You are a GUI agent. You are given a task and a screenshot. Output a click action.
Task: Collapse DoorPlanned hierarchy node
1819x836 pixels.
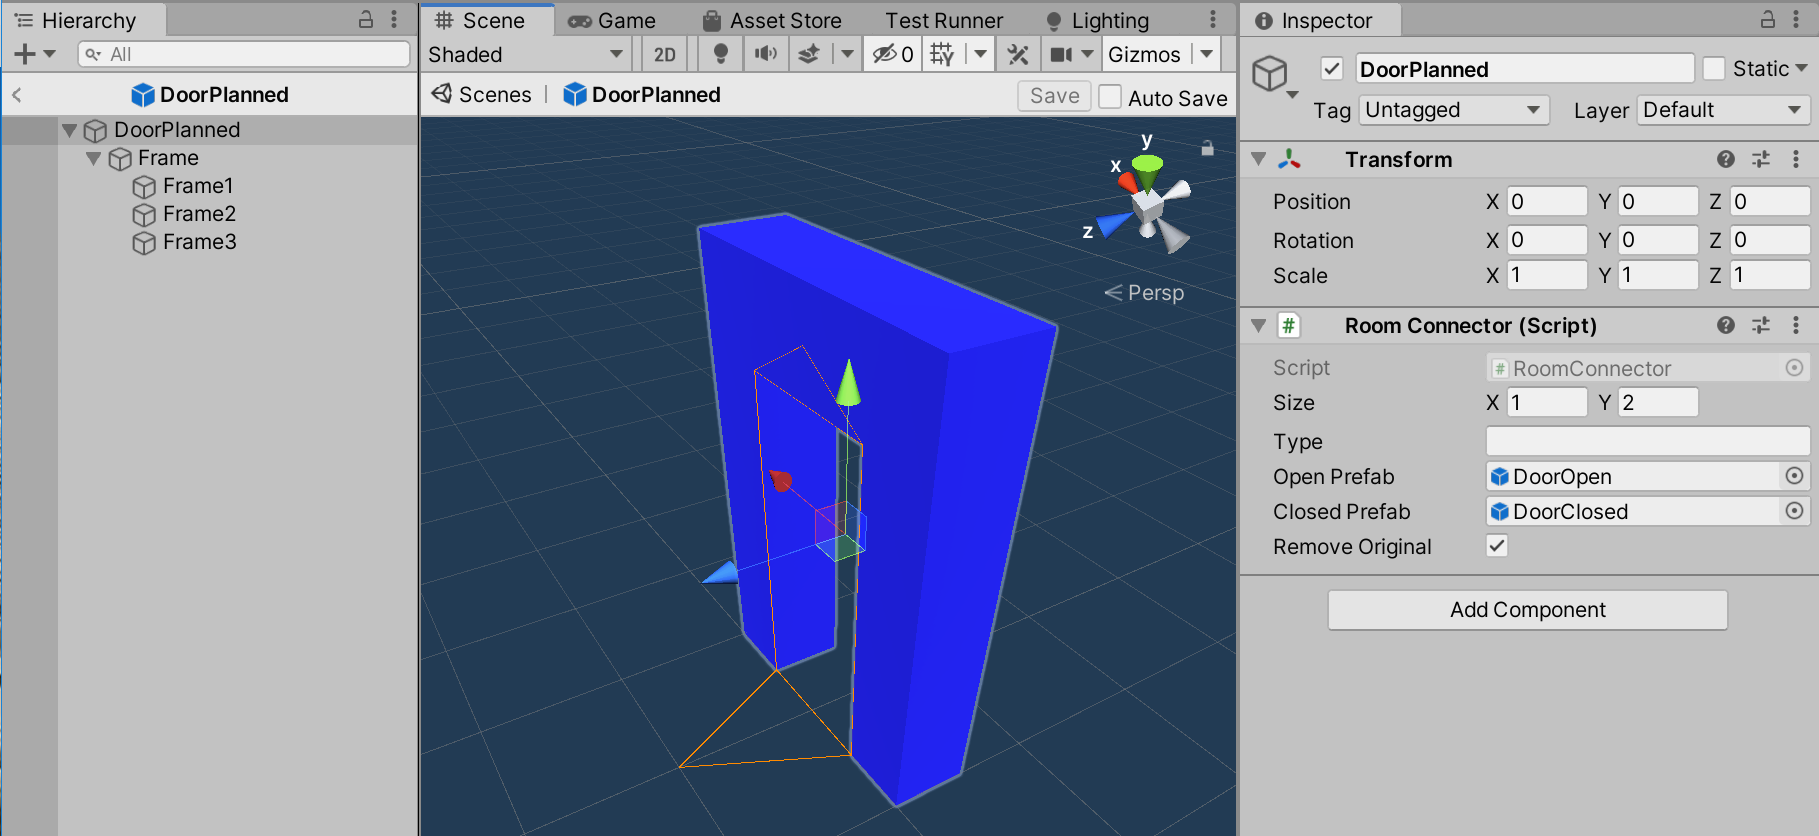click(x=69, y=130)
